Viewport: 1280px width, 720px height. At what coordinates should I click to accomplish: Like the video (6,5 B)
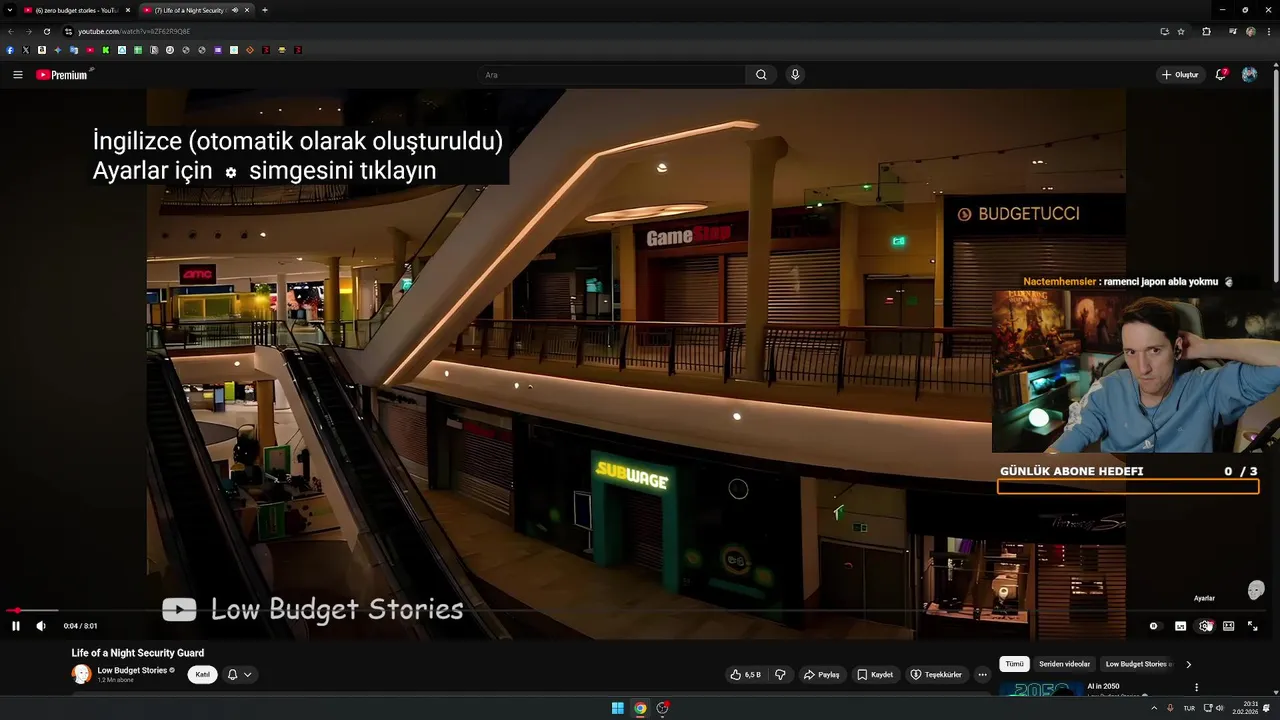745,675
